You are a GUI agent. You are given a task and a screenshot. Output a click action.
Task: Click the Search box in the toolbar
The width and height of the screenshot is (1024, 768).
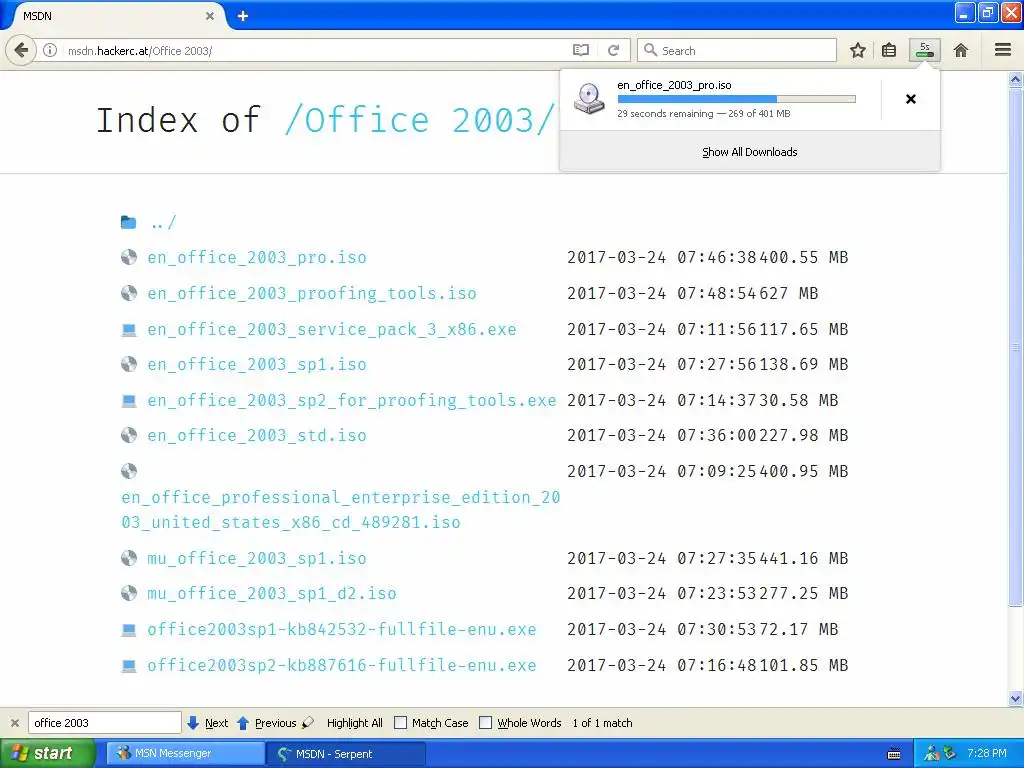tap(737, 50)
